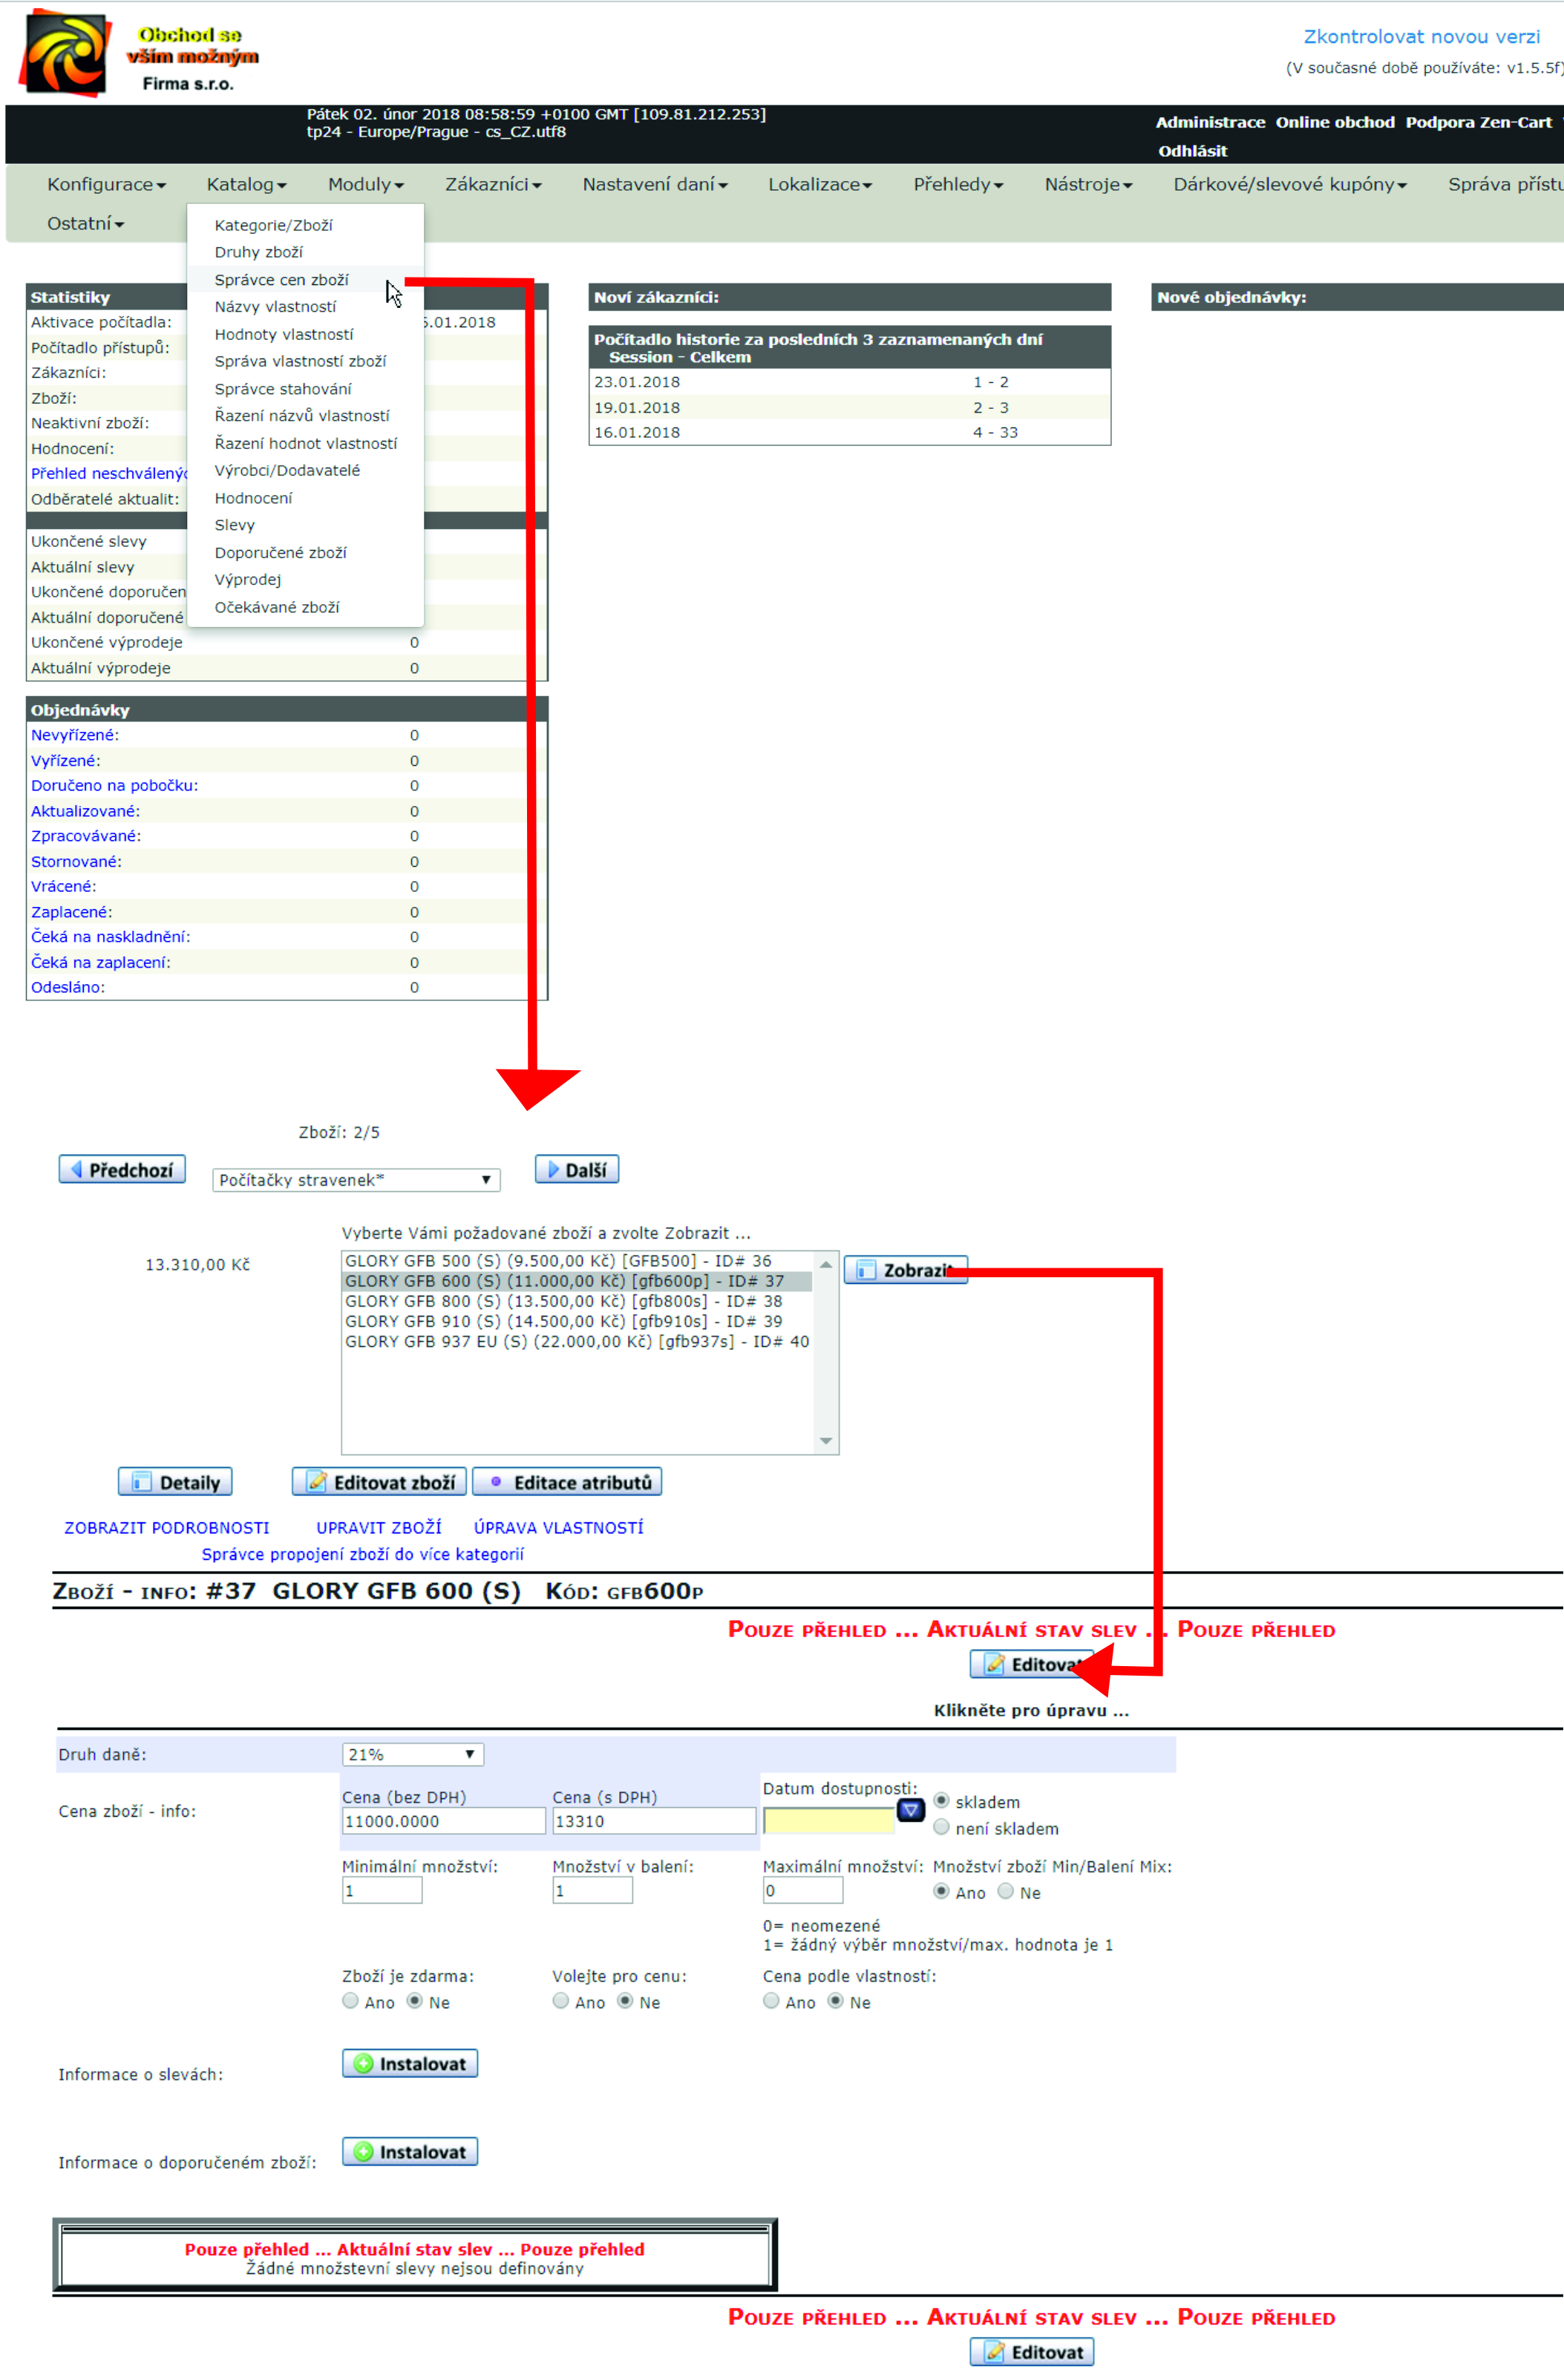
Task: Open the 21% tax class dropdown
Action: coord(412,1754)
